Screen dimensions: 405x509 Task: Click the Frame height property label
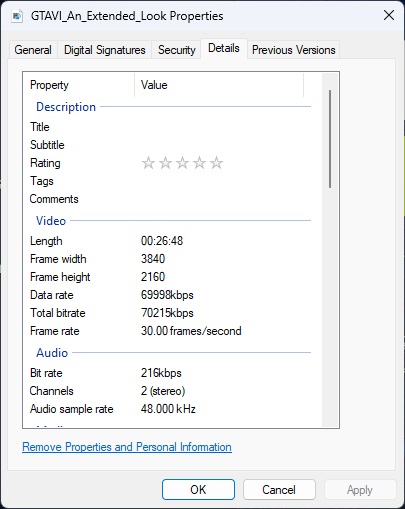click(60, 277)
